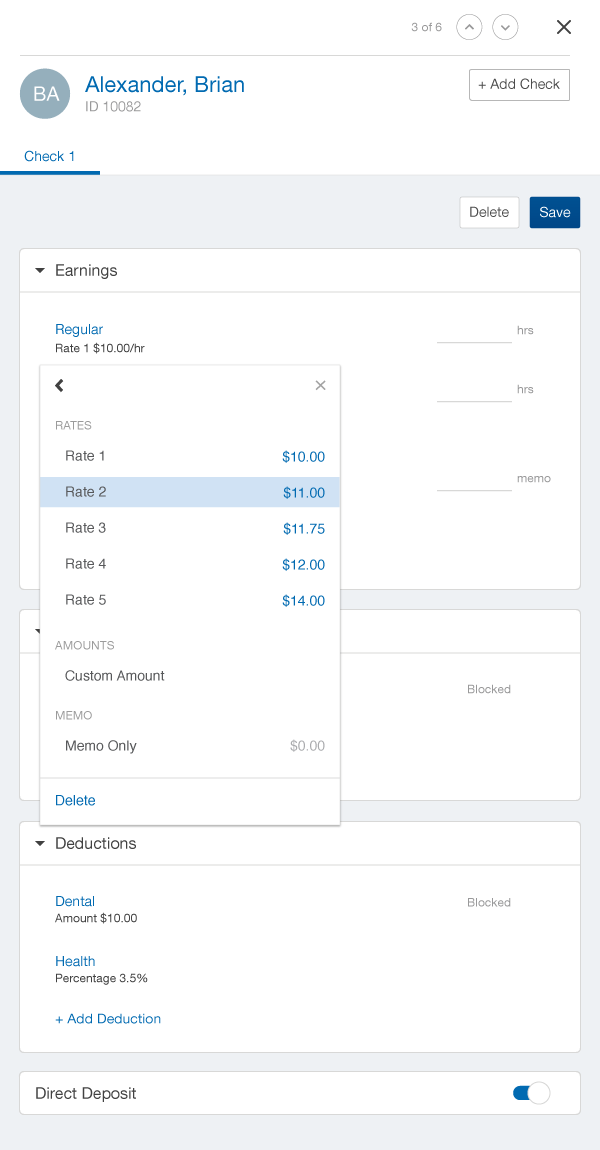The image size is (600, 1150).
Task: Toggle Direct Deposit switch off
Action: 531,1093
